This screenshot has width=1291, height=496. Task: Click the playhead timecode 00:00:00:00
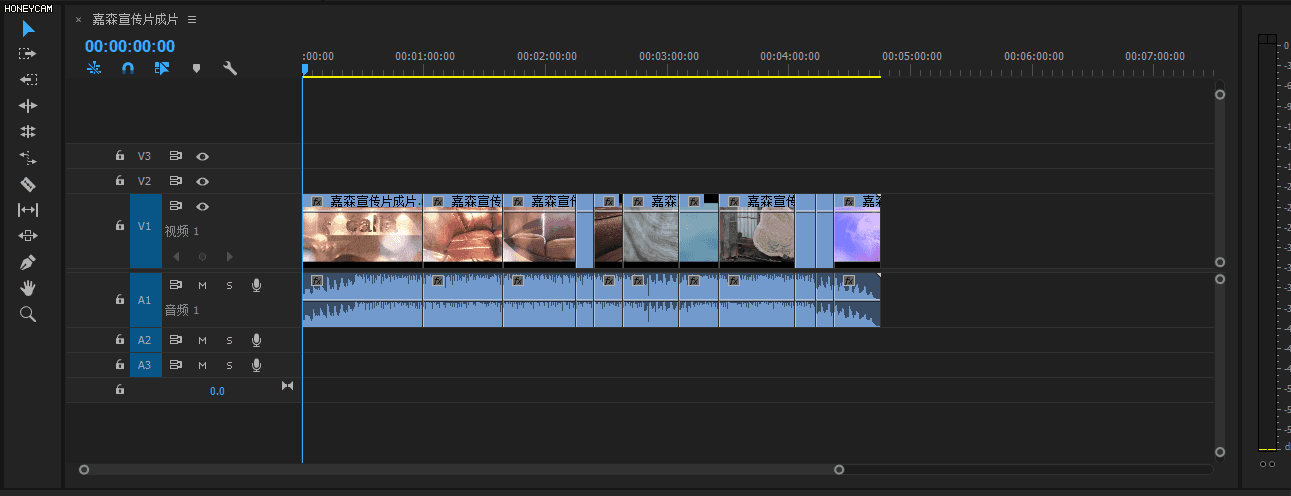point(130,46)
